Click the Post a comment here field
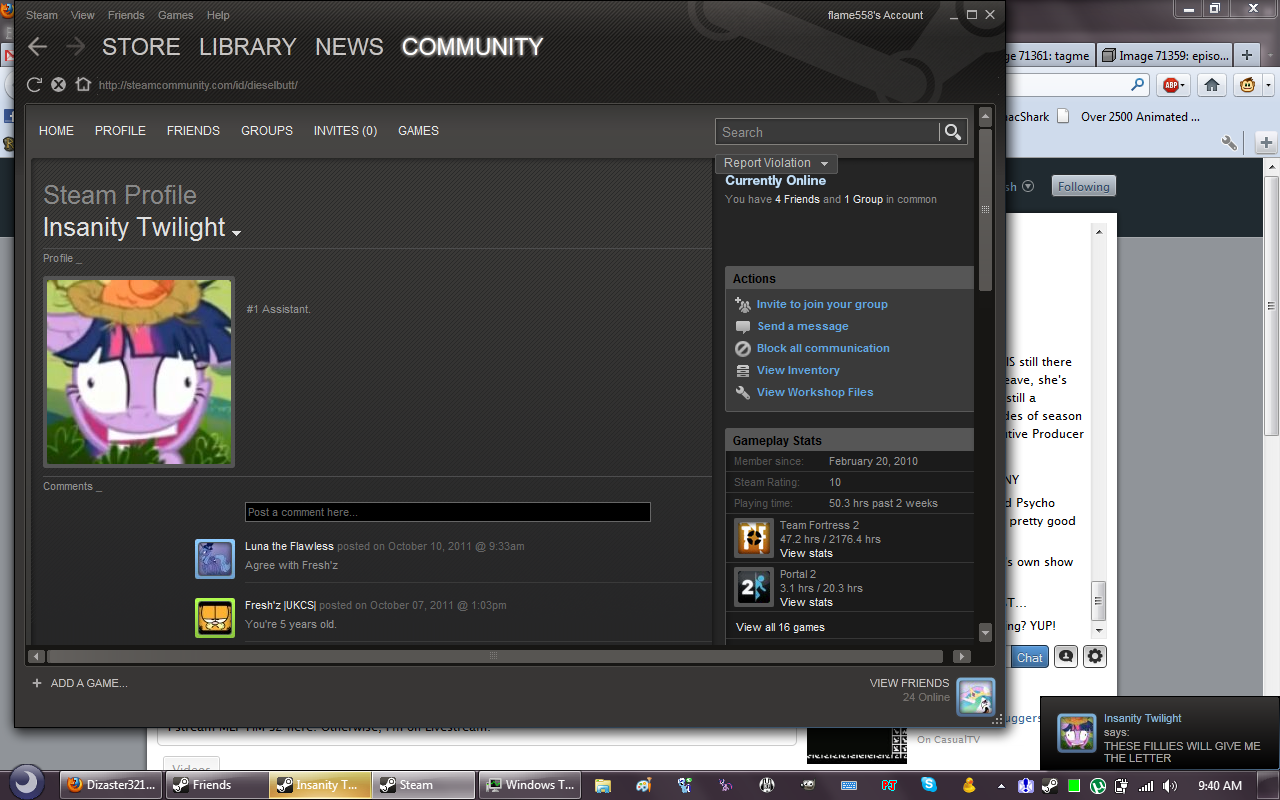 click(448, 512)
